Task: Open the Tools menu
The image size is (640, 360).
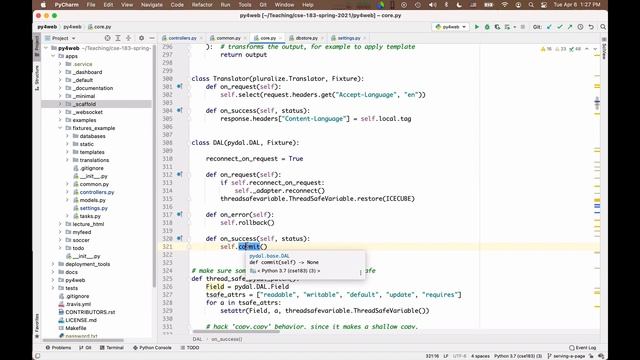Action: tap(244, 5)
